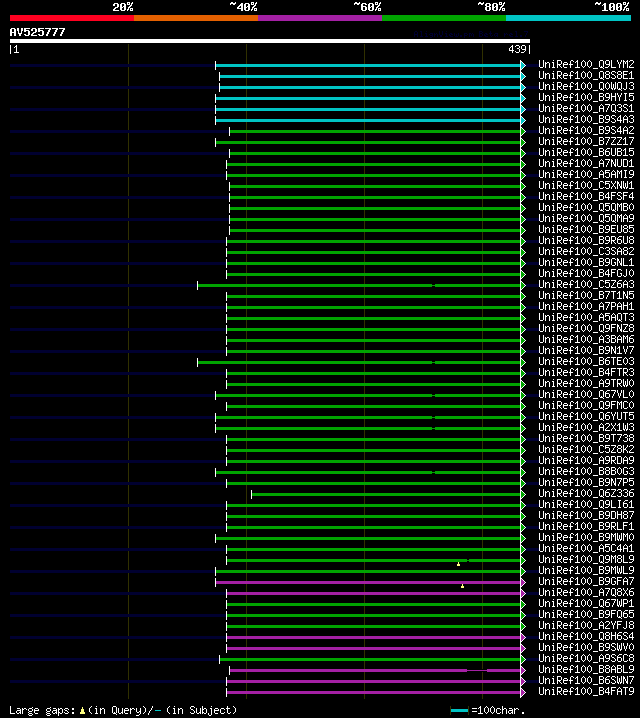Select hit label UniRef100_Q0WQJ3

click(x=586, y=87)
